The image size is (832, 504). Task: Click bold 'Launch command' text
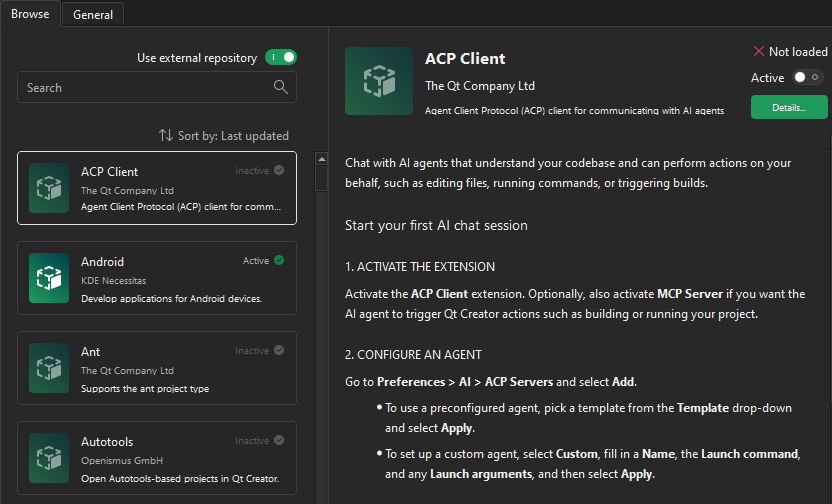pos(750,454)
